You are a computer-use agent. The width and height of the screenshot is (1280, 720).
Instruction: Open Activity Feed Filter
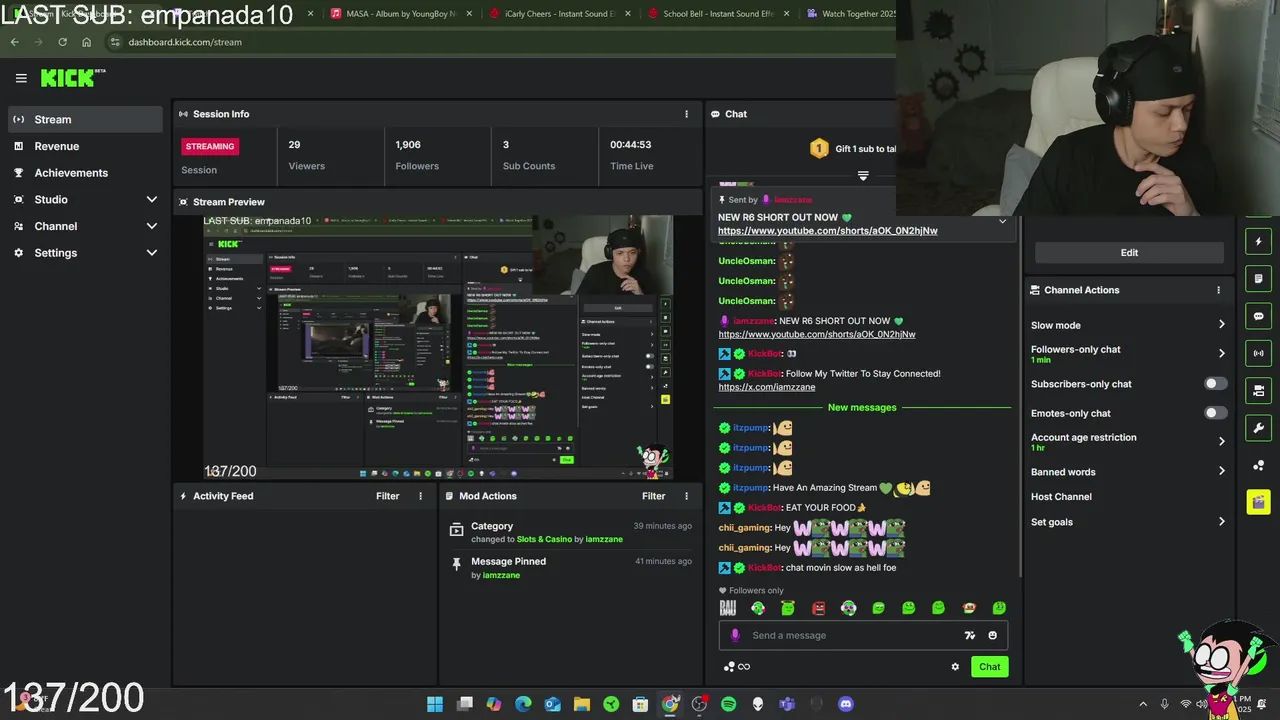(x=387, y=496)
